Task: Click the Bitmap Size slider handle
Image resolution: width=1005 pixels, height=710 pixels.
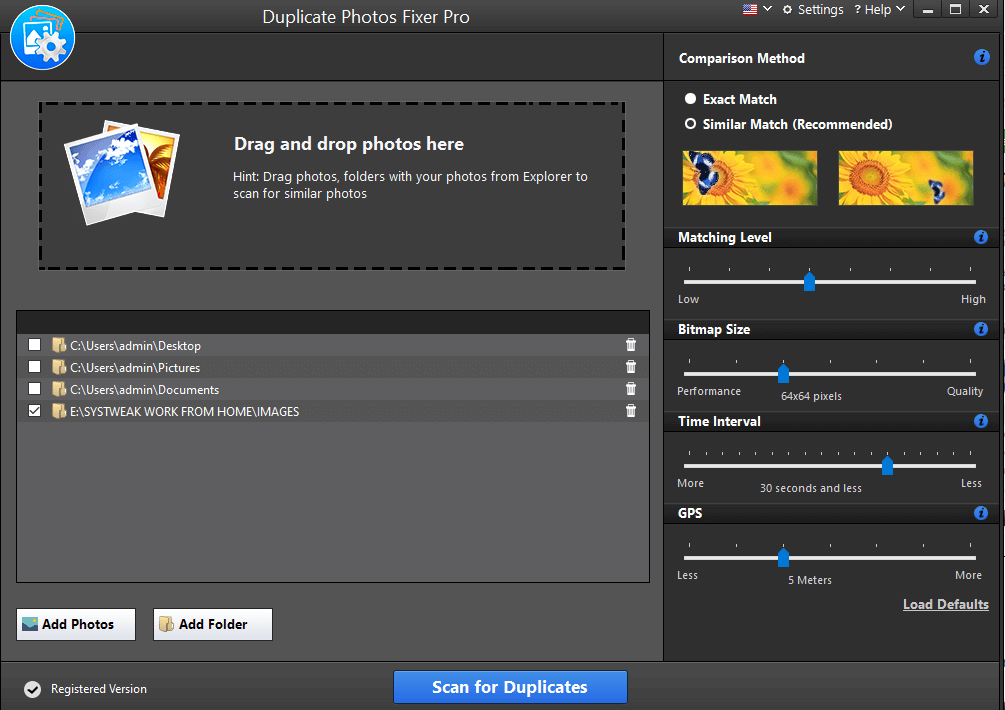Action: coord(783,373)
